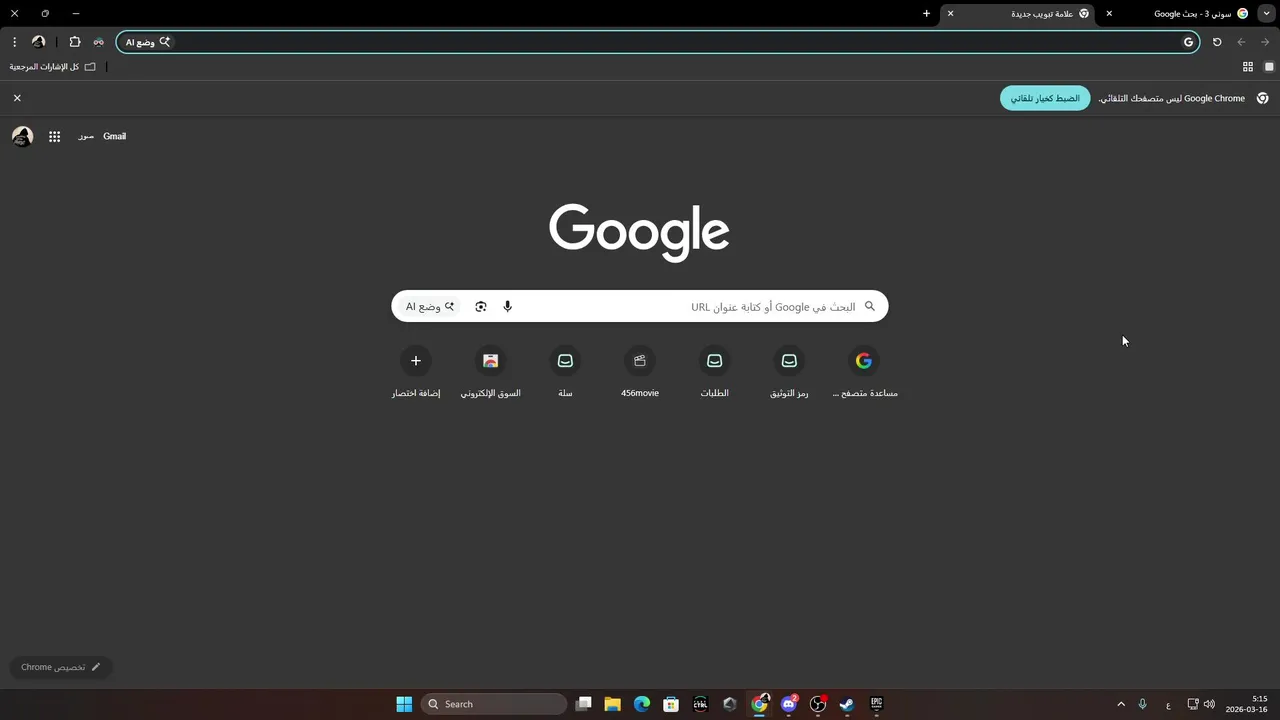Open OBS Studio from the taskbar
The width and height of the screenshot is (1280, 720).
point(818,704)
